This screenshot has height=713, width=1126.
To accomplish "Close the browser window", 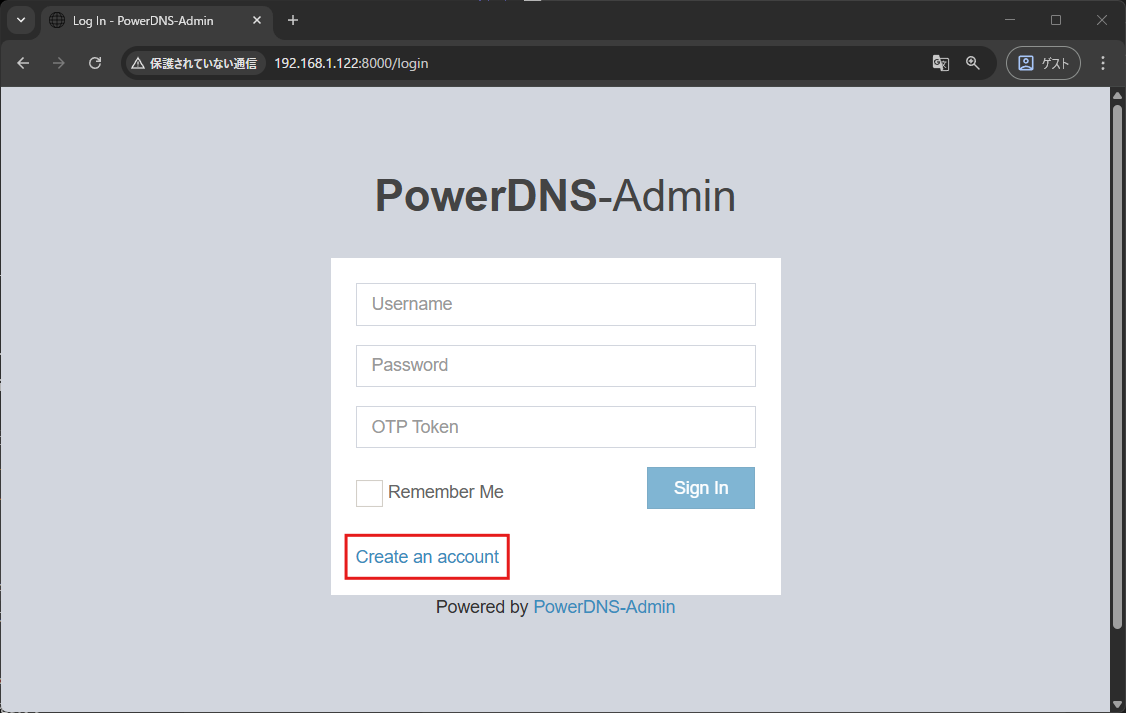I will 1102,20.
